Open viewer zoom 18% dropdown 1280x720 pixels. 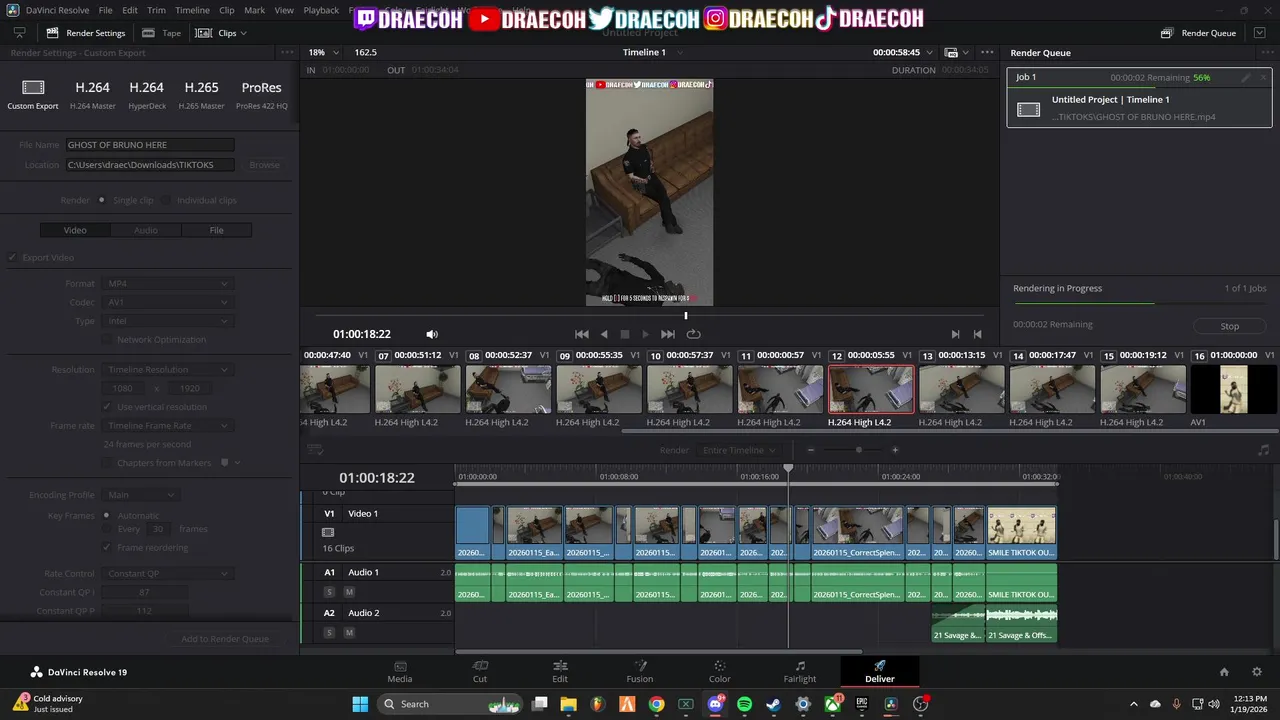323,52
